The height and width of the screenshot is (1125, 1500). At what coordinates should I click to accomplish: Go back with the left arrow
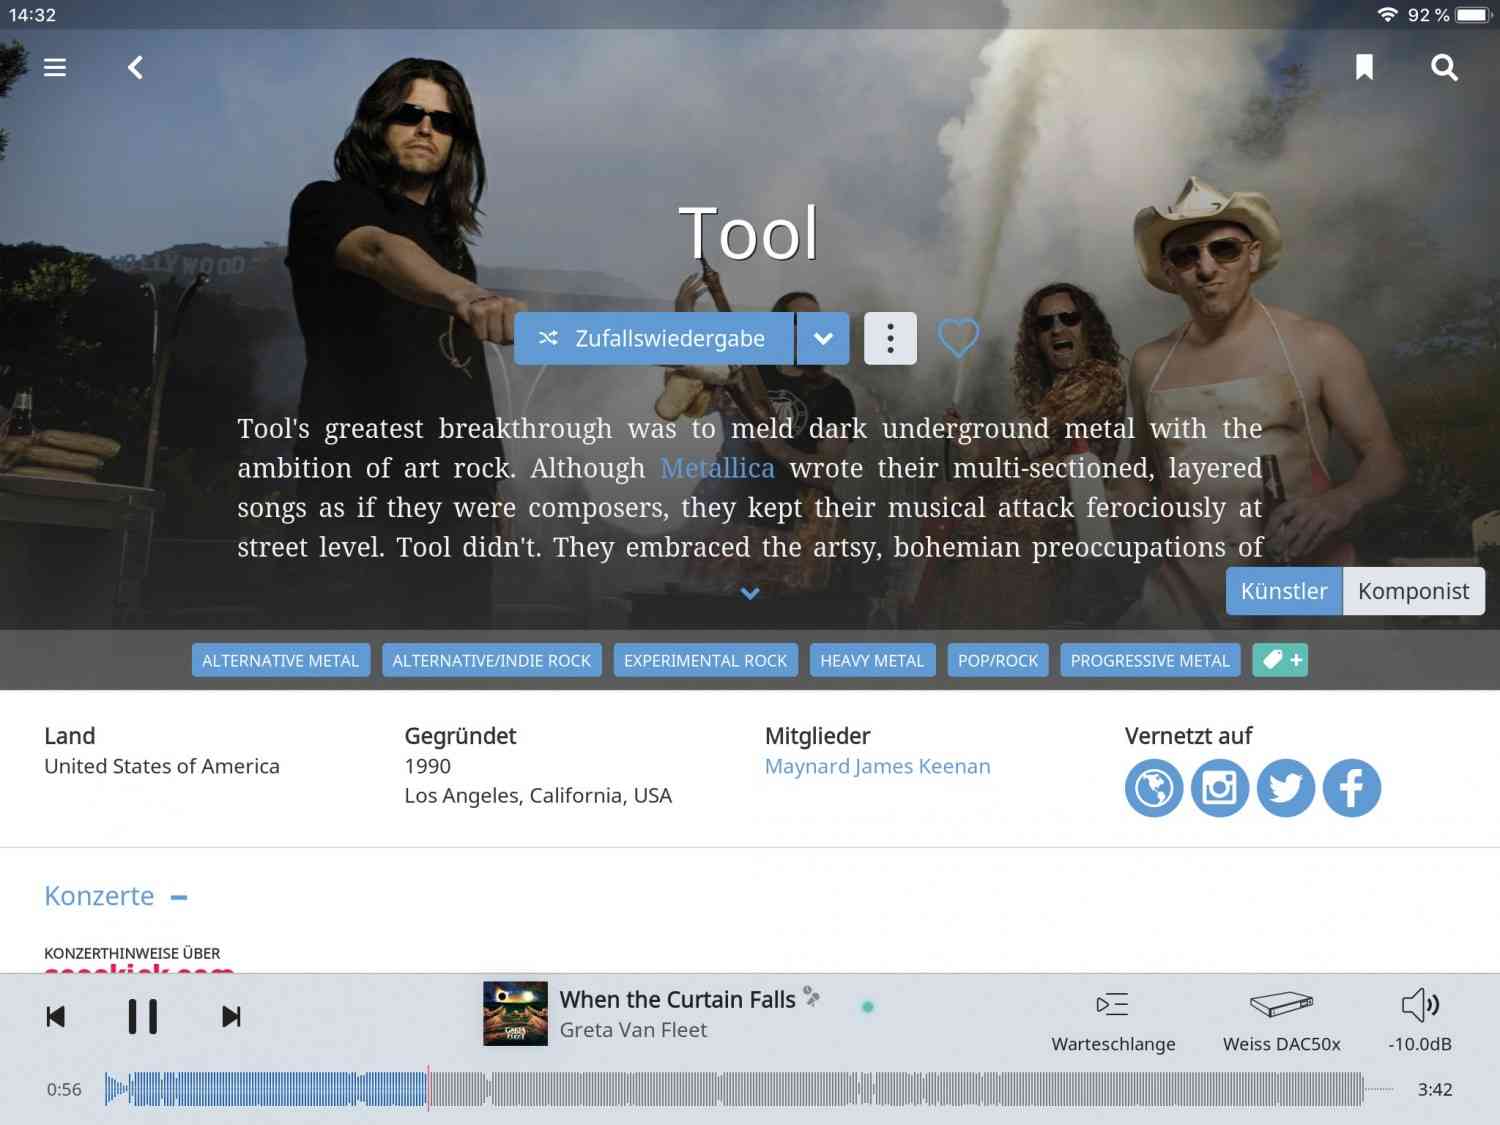coord(136,67)
